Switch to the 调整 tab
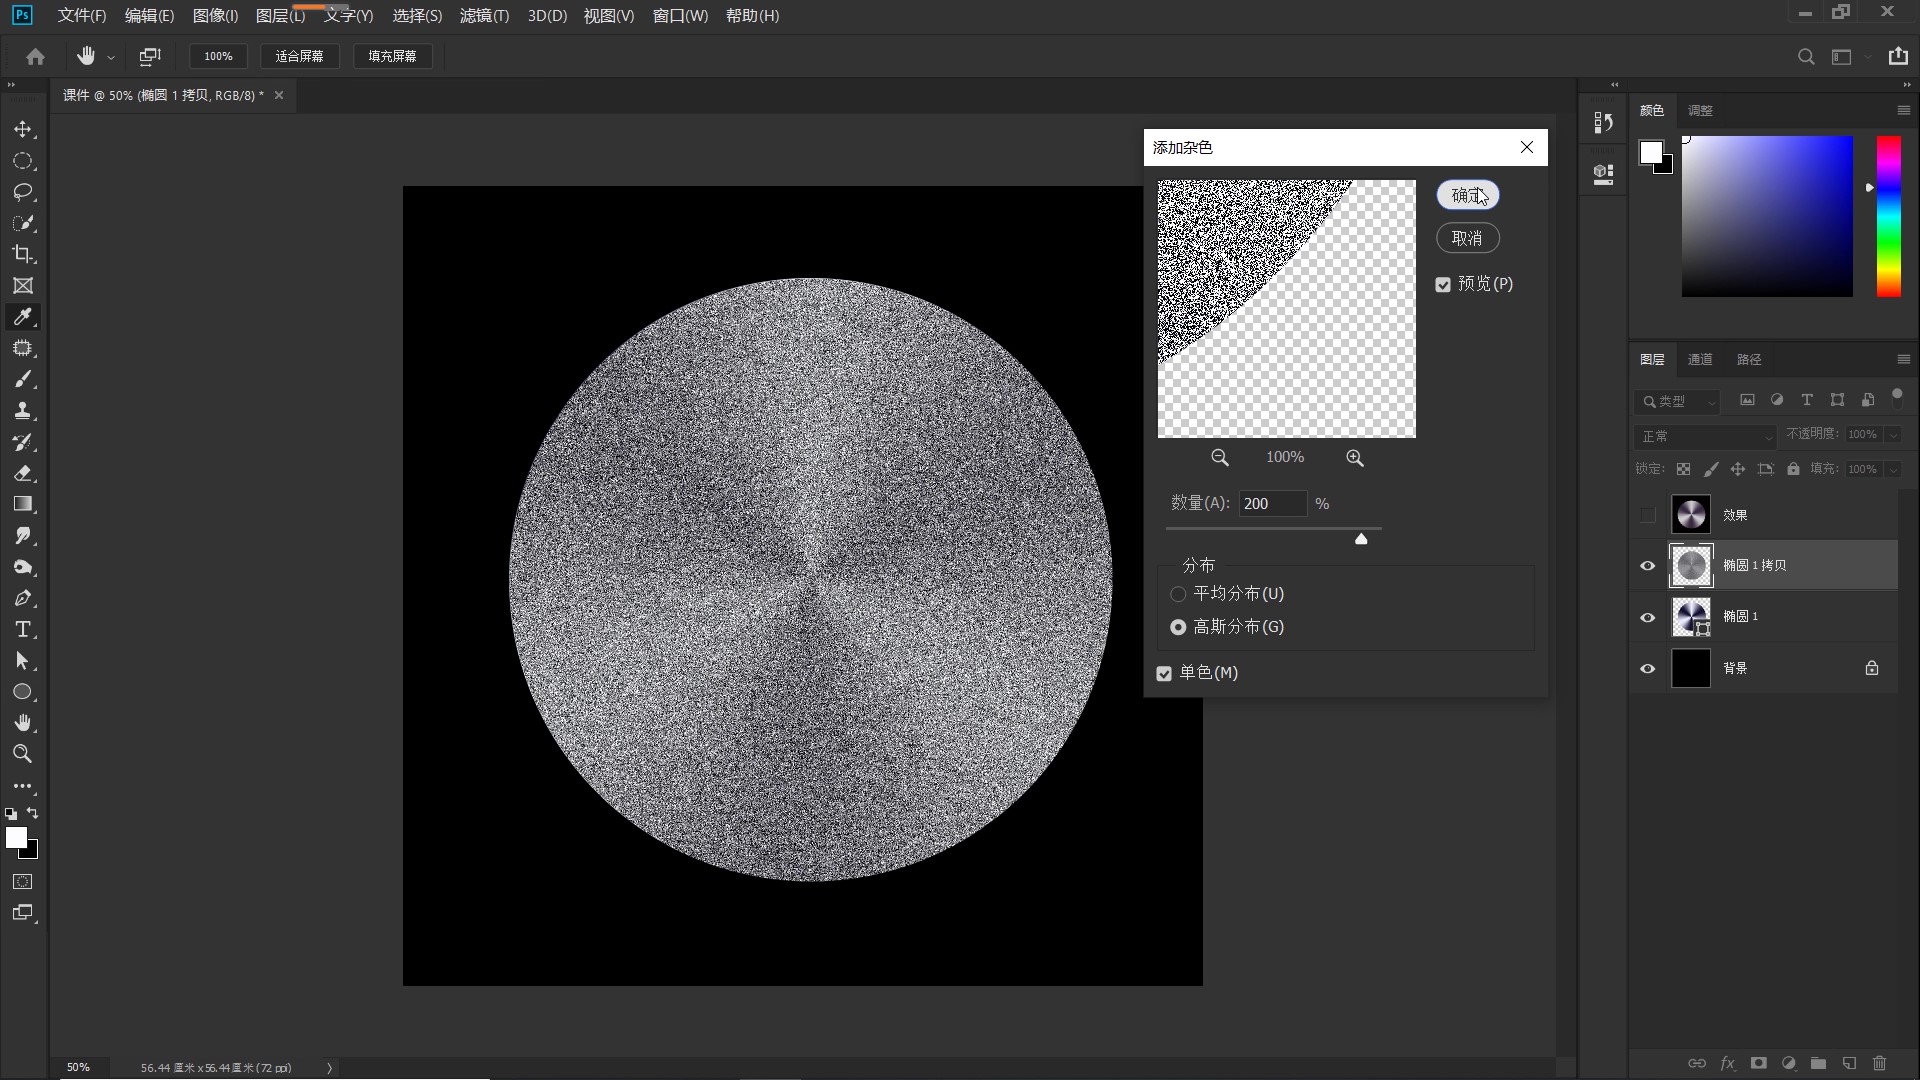The height and width of the screenshot is (1080, 1920). pyautogui.click(x=1699, y=110)
